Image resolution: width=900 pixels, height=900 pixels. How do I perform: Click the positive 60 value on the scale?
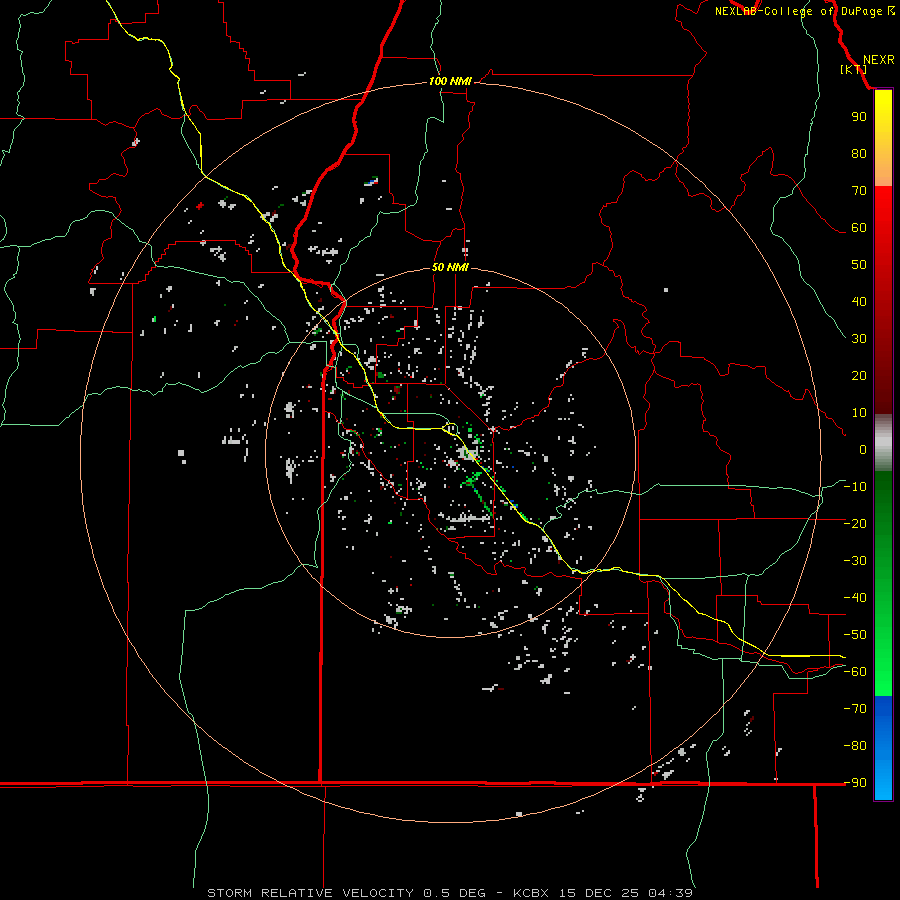click(x=859, y=227)
